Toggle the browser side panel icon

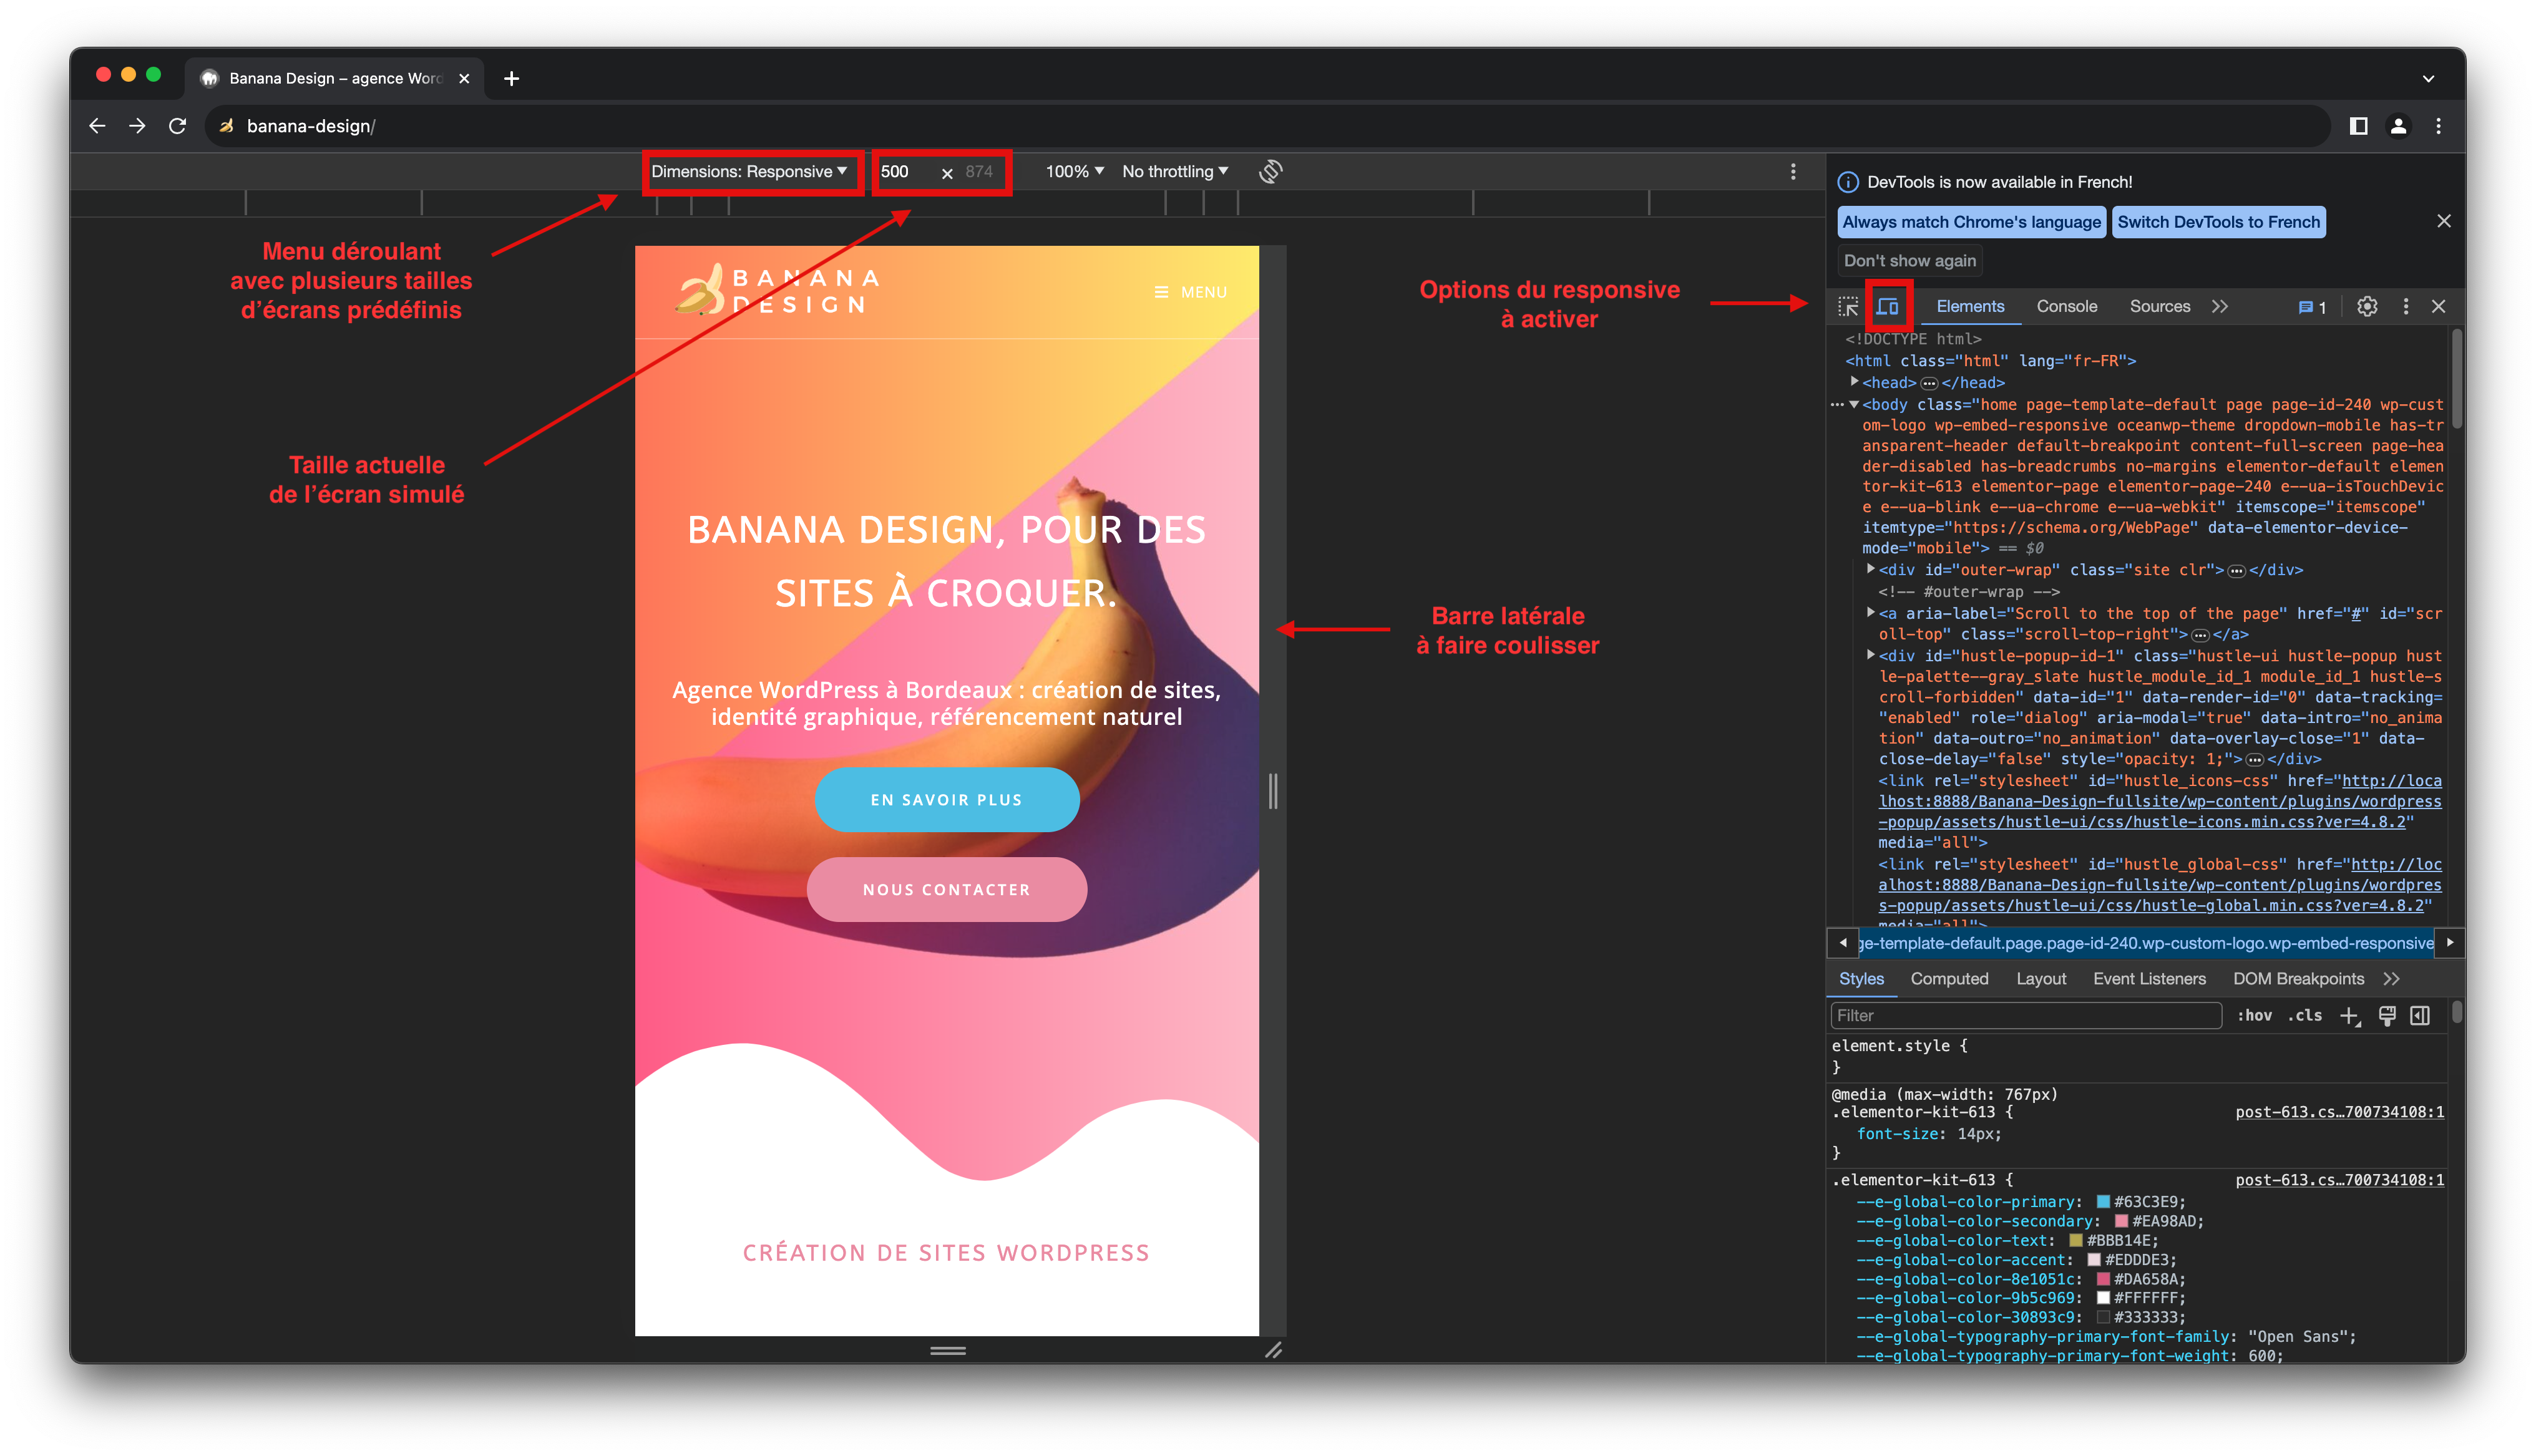coord(2358,126)
